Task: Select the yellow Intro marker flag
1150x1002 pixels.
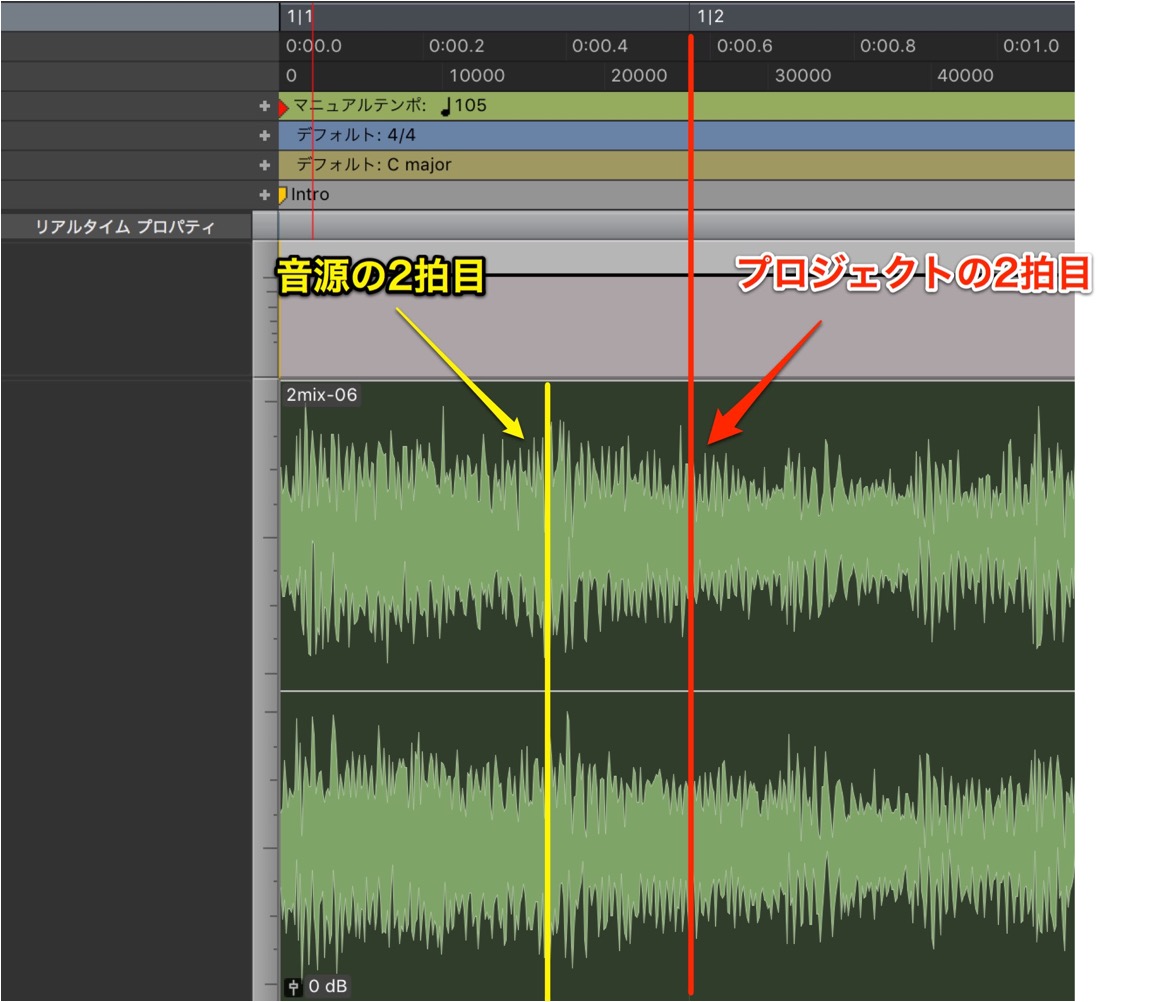Action: click(282, 195)
